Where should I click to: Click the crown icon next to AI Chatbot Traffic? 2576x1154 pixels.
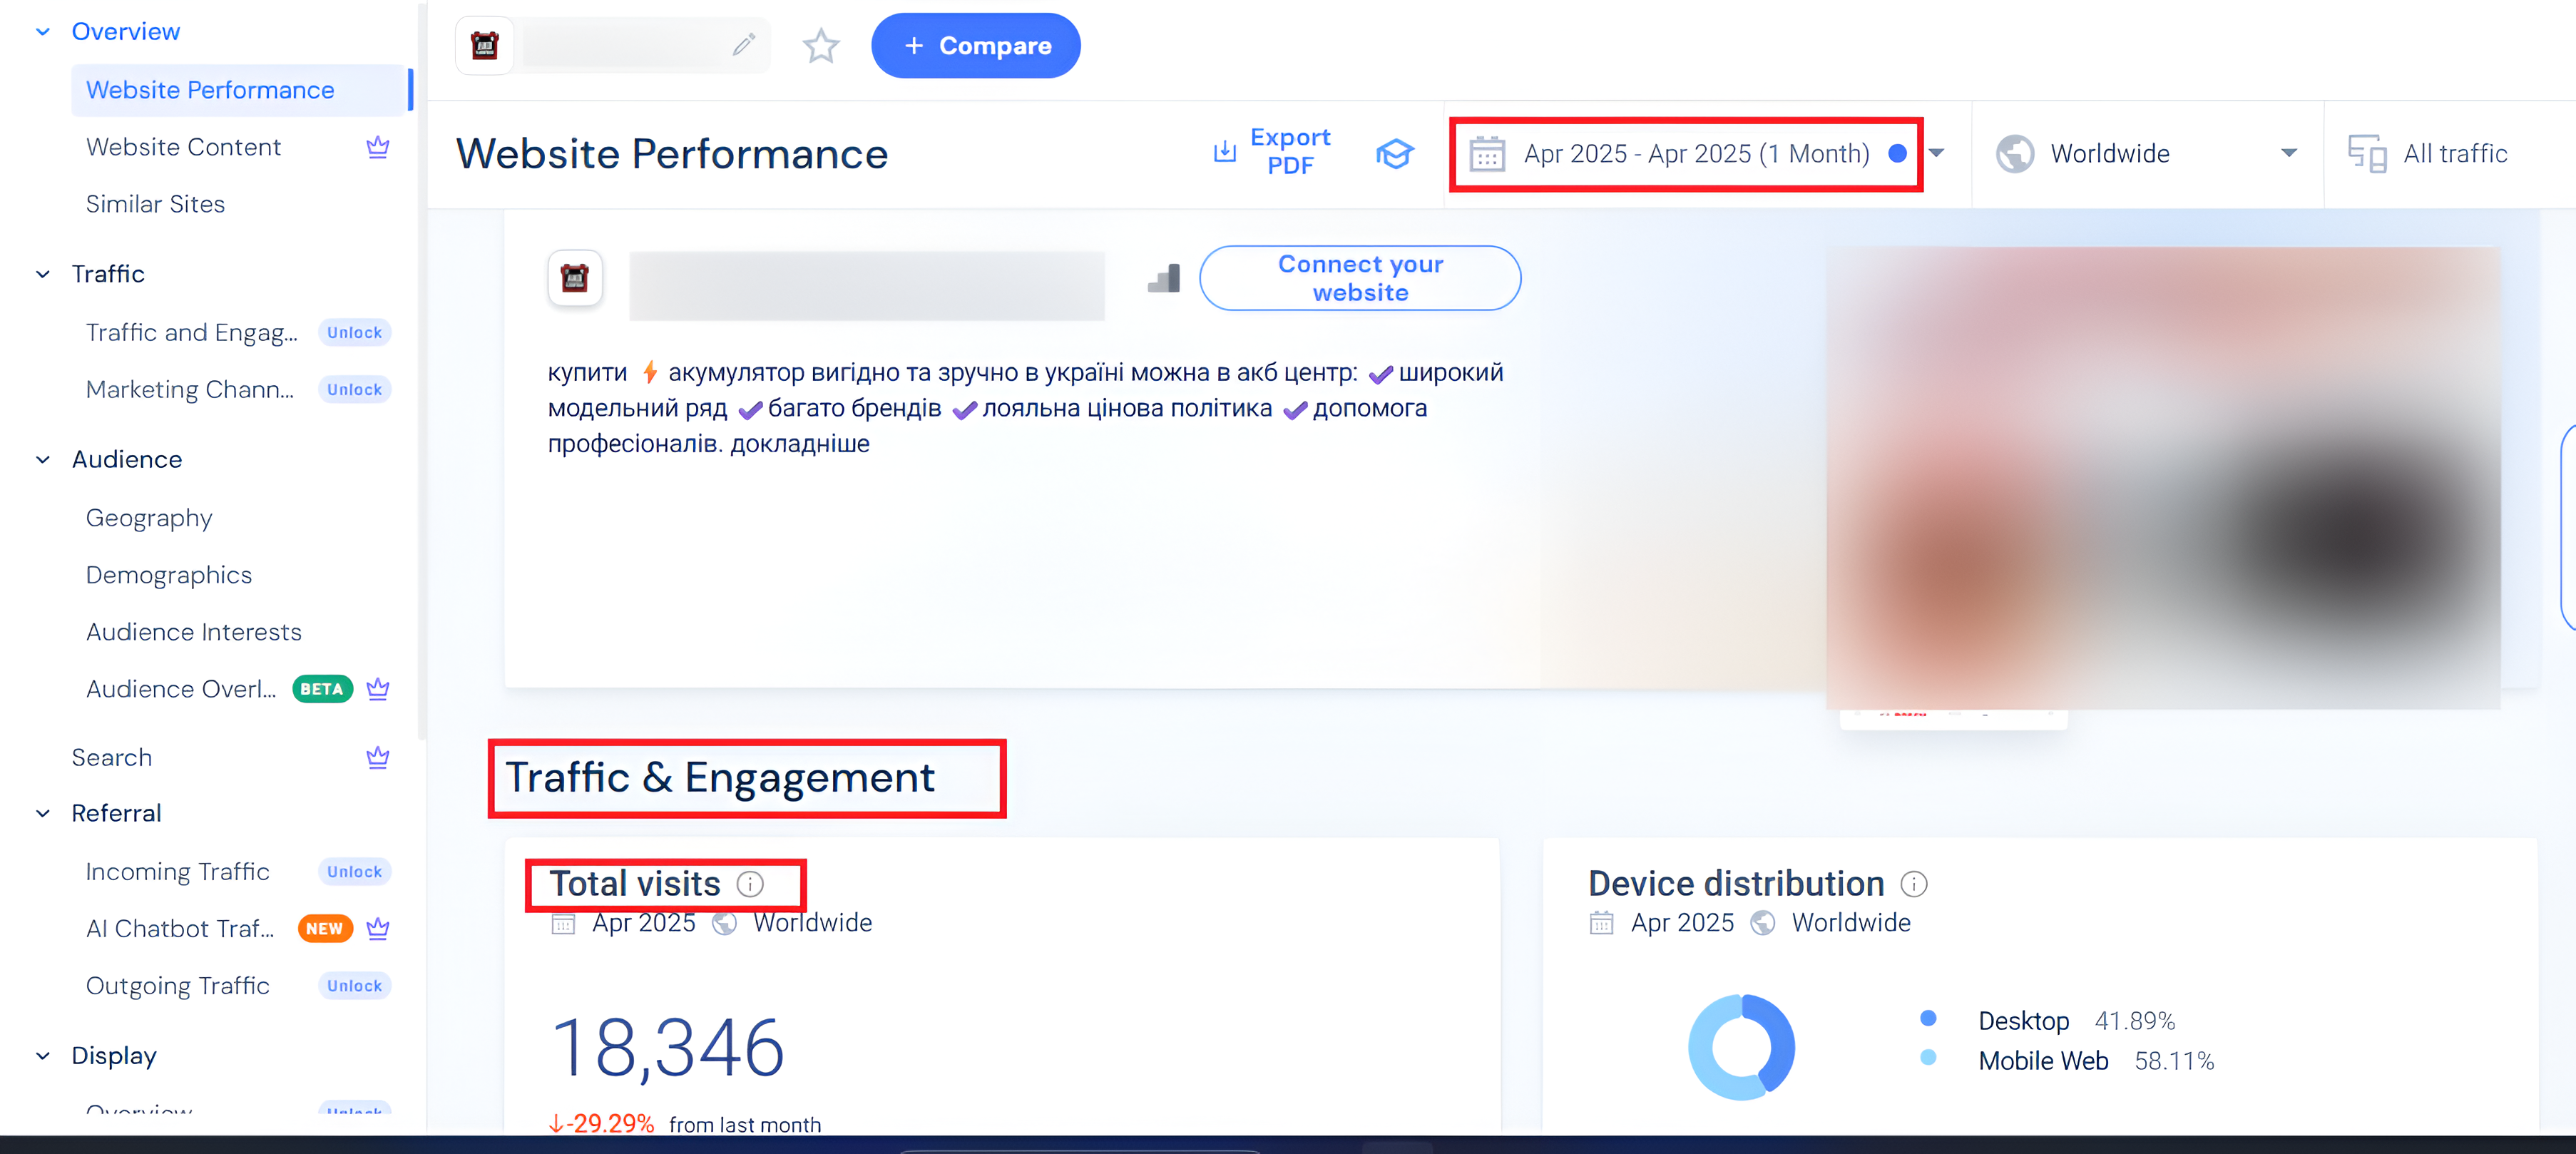tap(377, 928)
